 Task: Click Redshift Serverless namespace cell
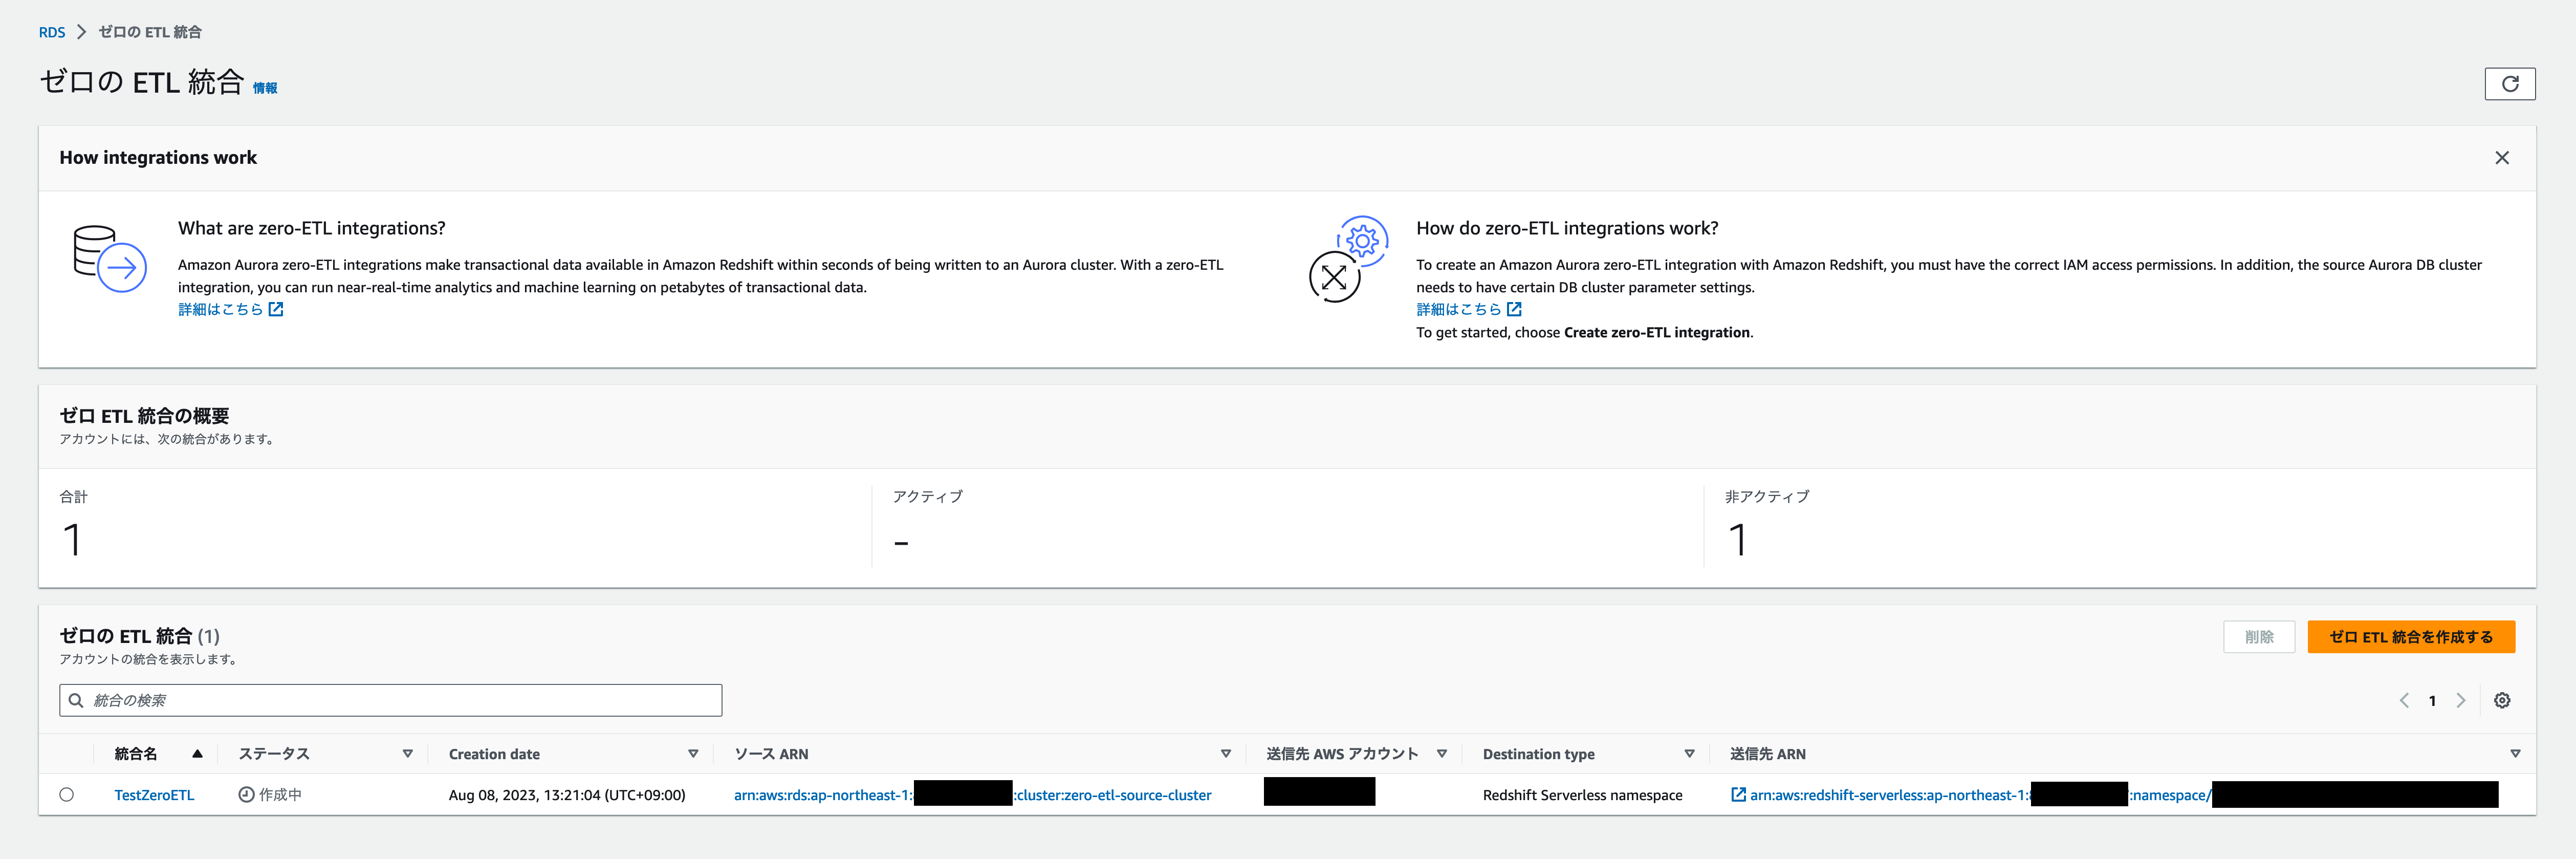tap(1582, 795)
